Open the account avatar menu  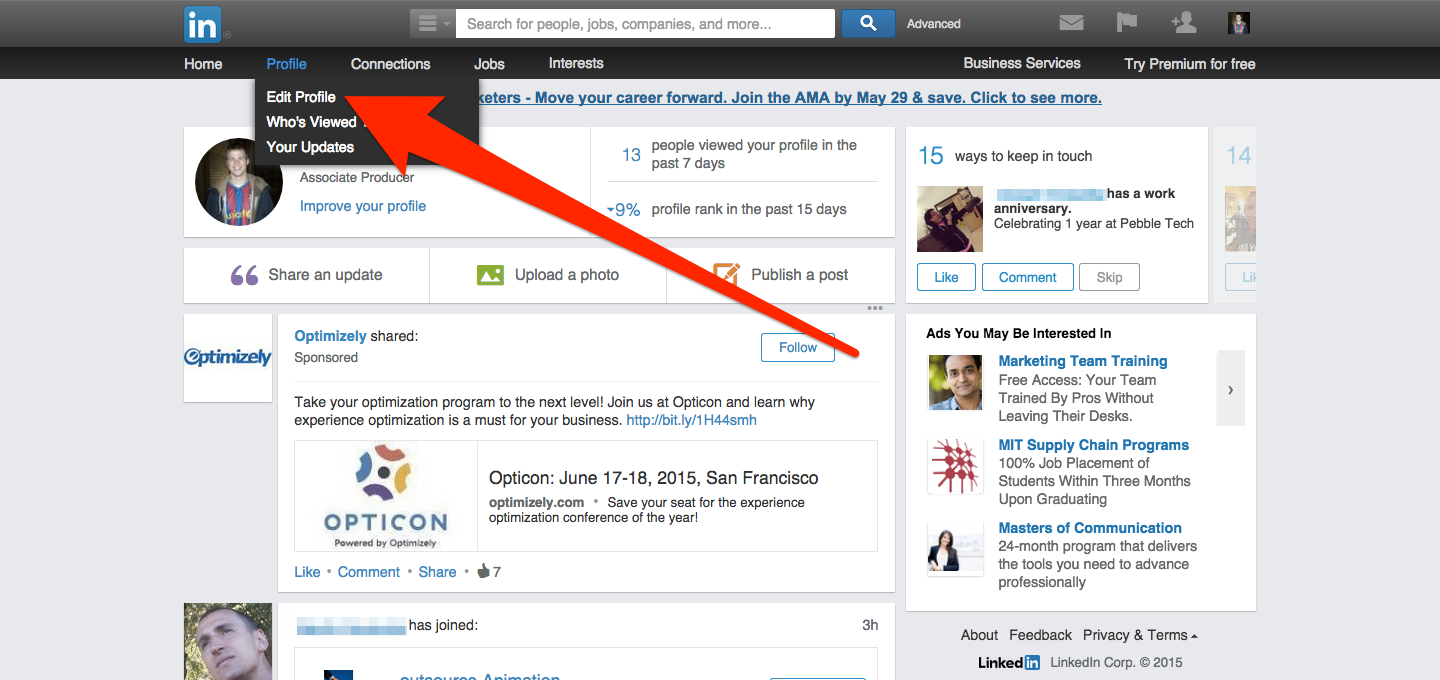[x=1239, y=23]
